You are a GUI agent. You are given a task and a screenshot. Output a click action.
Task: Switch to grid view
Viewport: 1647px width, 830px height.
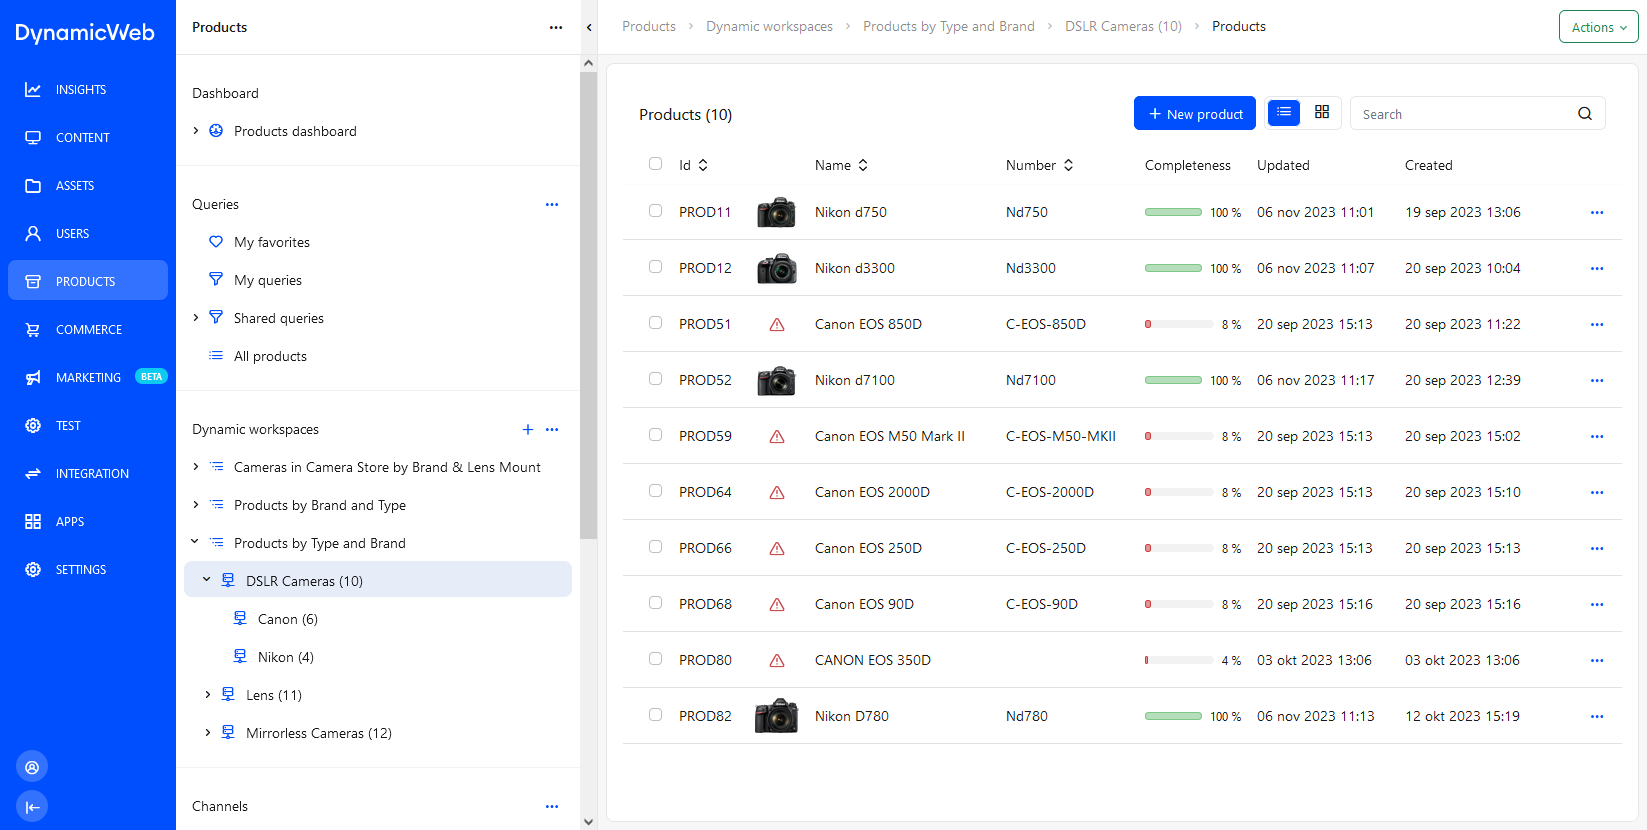(1322, 113)
